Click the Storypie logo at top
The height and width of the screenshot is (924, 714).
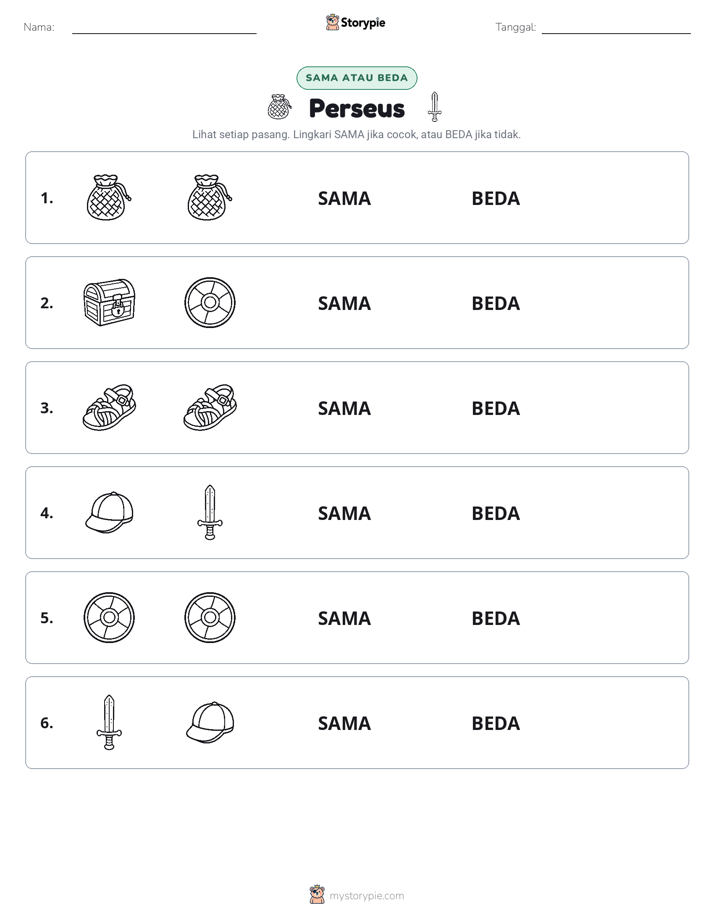[x=355, y=22]
